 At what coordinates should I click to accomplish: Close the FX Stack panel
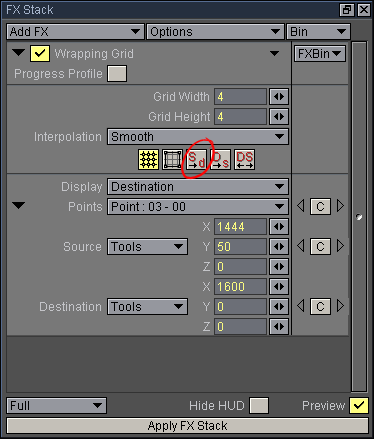point(364,10)
